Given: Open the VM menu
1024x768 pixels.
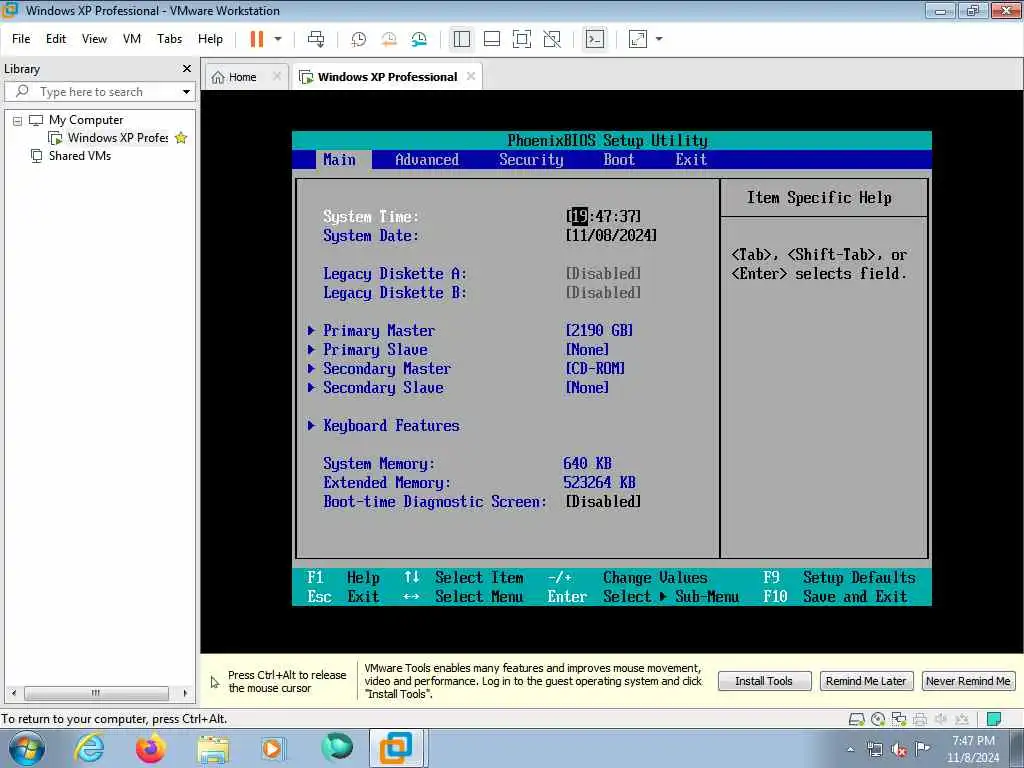Looking at the screenshot, I should pyautogui.click(x=132, y=39).
